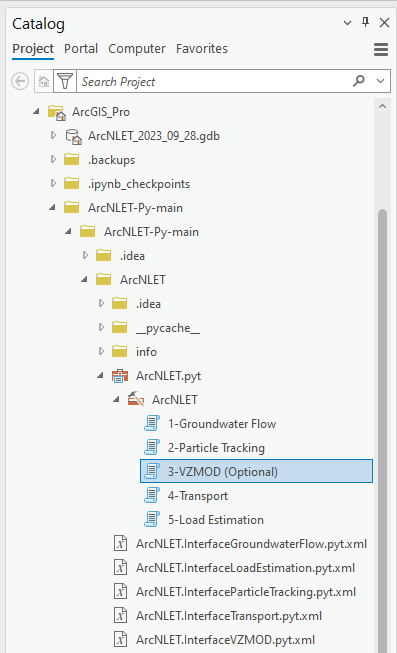
Task: Select the 5-Load Estimation tool label
Action: [x=216, y=520]
